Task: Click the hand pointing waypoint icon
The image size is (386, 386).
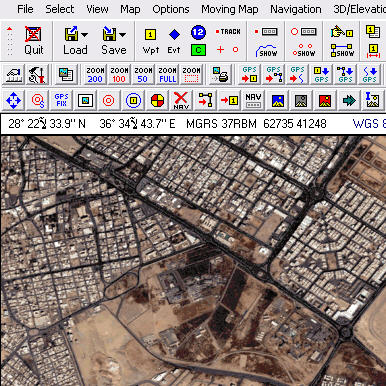Action: [342, 32]
